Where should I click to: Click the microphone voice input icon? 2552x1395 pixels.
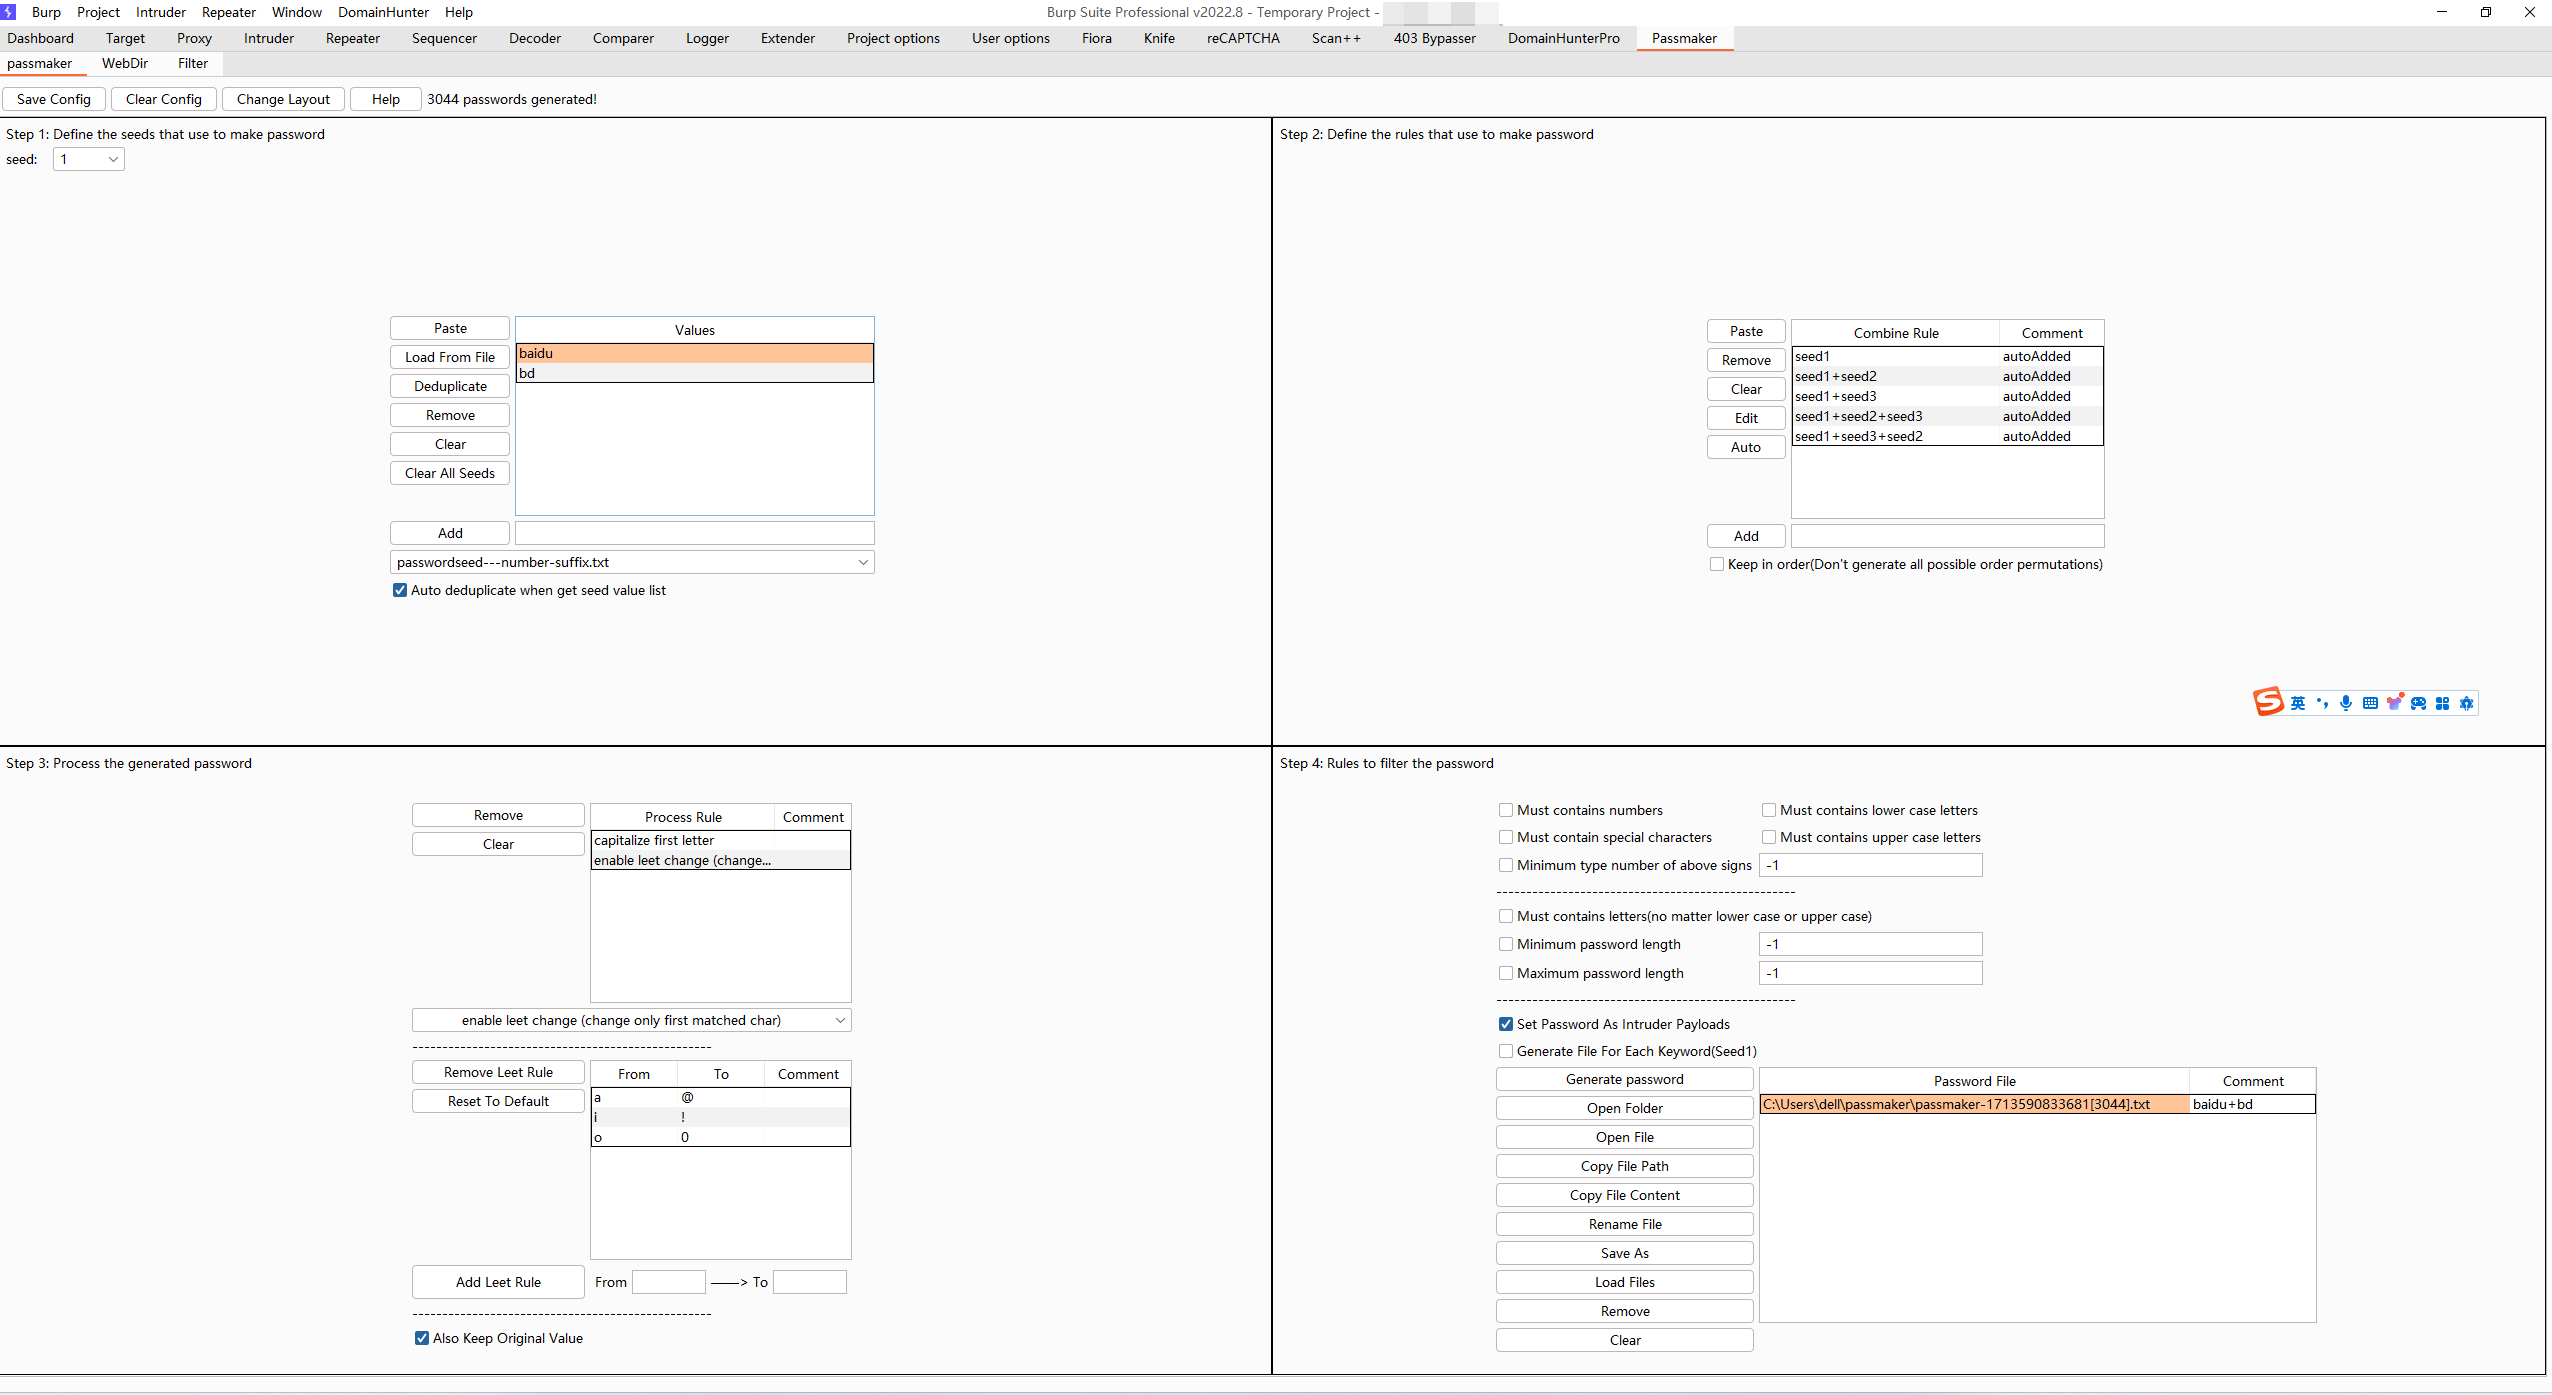(2346, 703)
